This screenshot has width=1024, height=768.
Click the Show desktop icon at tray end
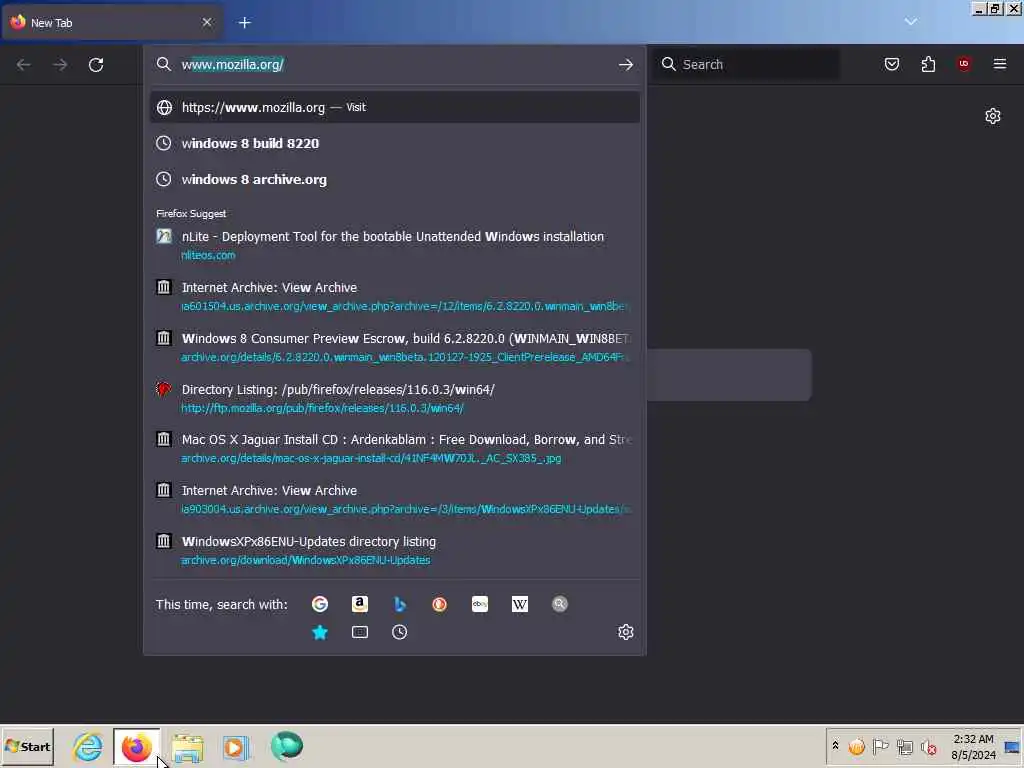1013,746
